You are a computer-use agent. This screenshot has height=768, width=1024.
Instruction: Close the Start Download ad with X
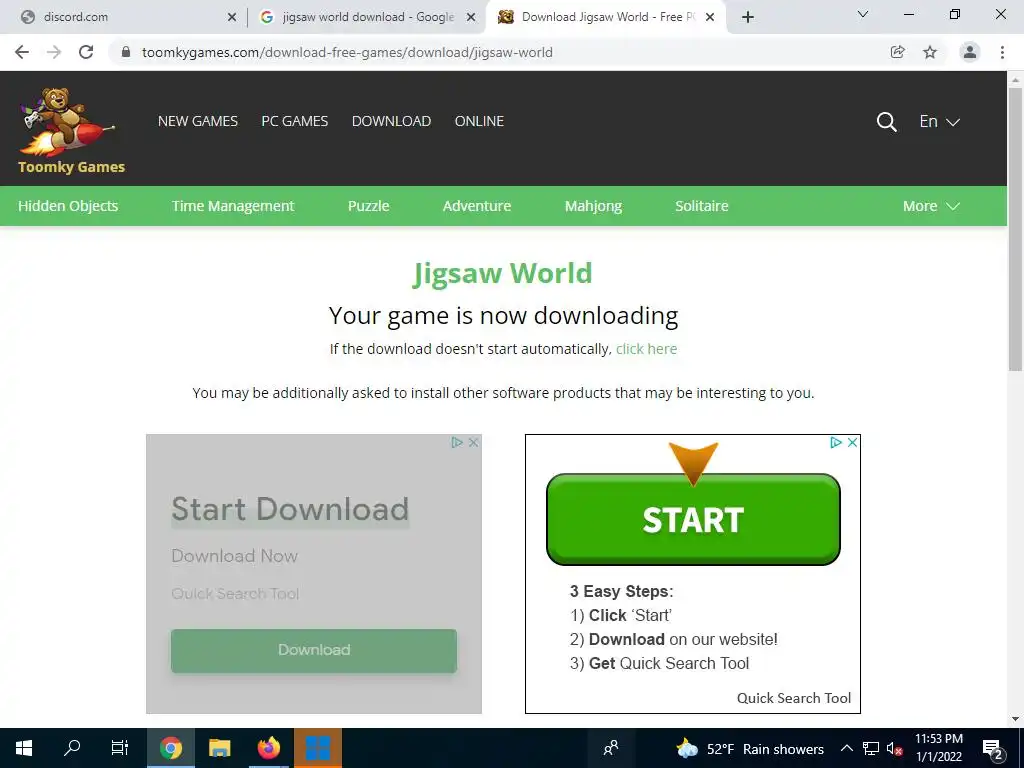(x=473, y=442)
